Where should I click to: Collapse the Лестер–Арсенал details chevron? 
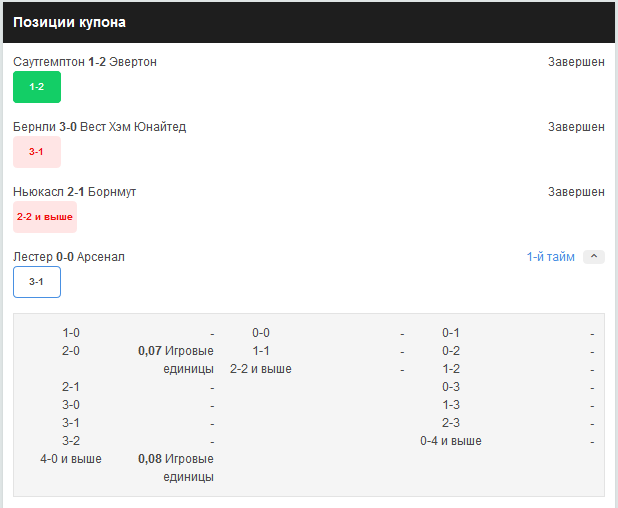(x=594, y=257)
